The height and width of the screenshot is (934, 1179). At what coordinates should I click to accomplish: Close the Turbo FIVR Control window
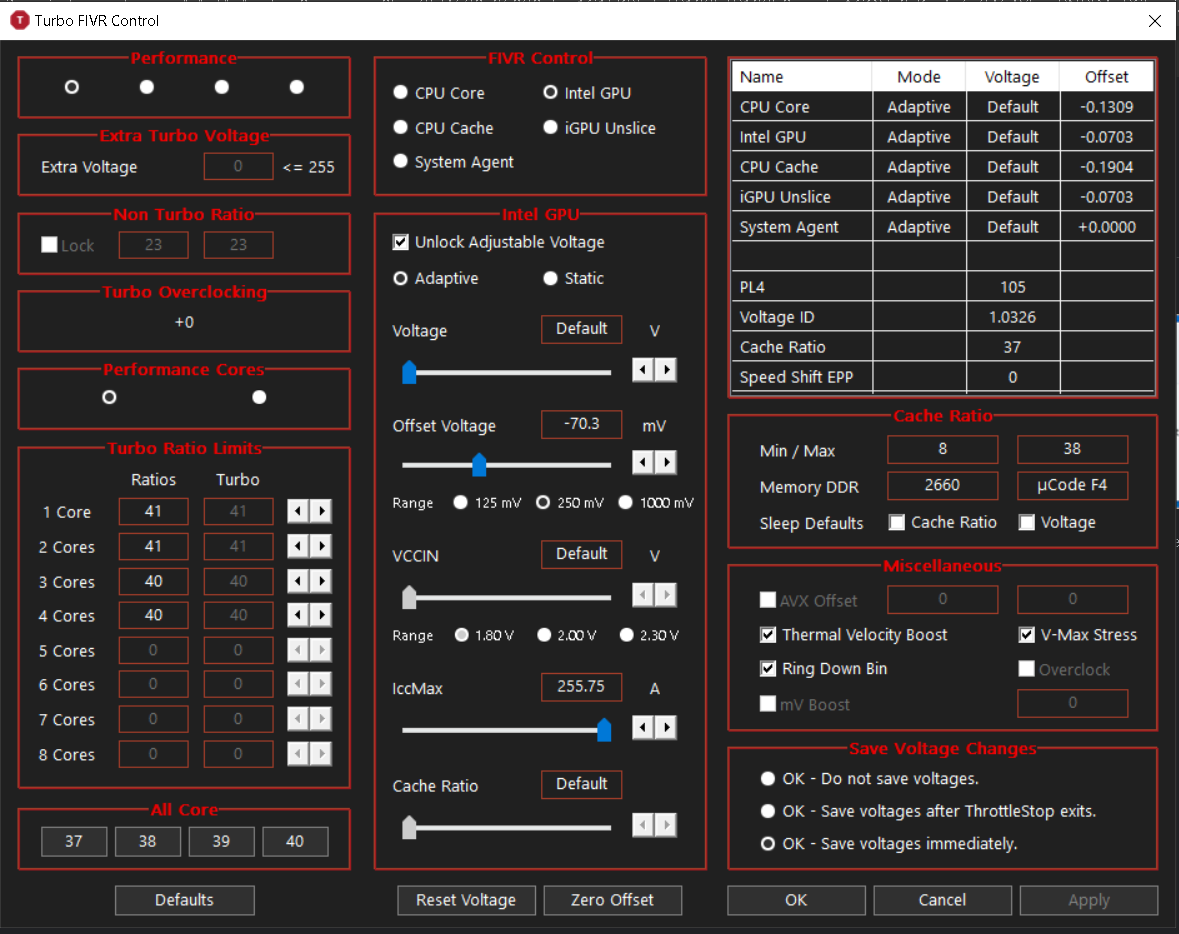(x=1155, y=20)
